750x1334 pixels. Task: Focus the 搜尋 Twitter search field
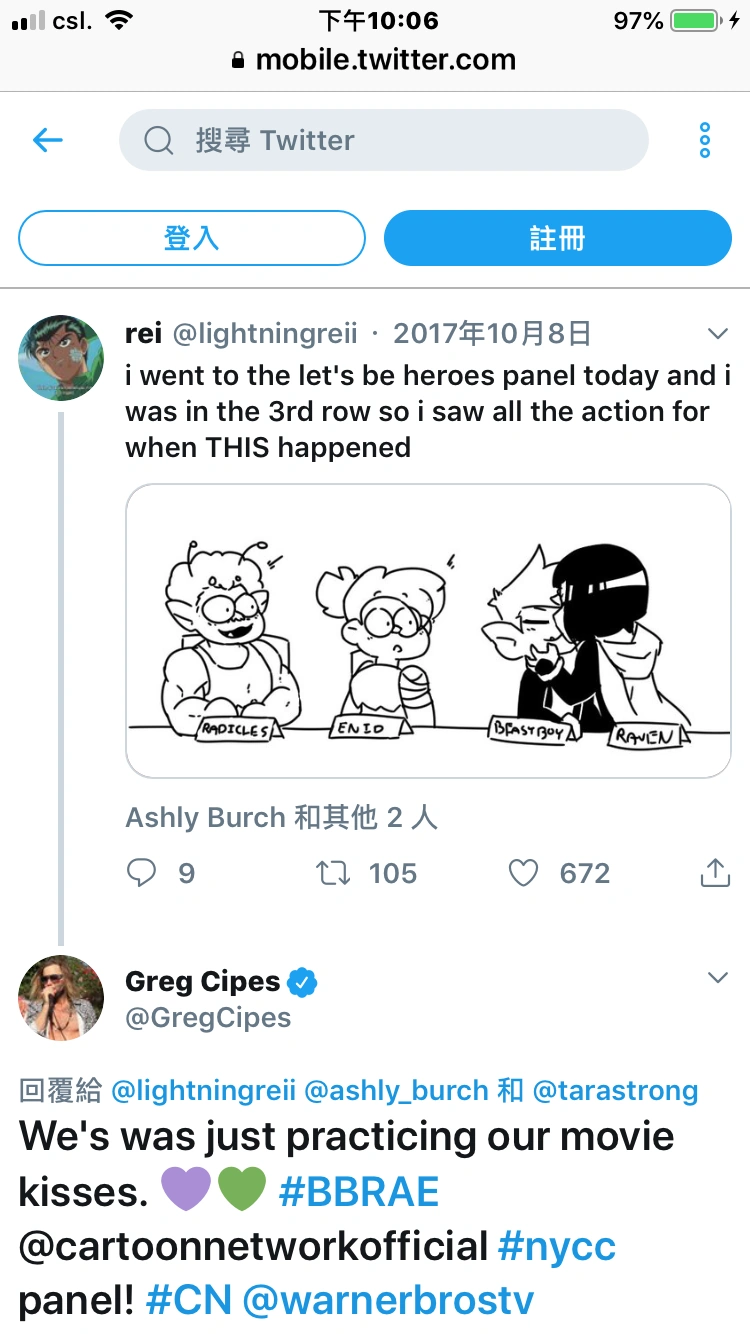(400, 140)
